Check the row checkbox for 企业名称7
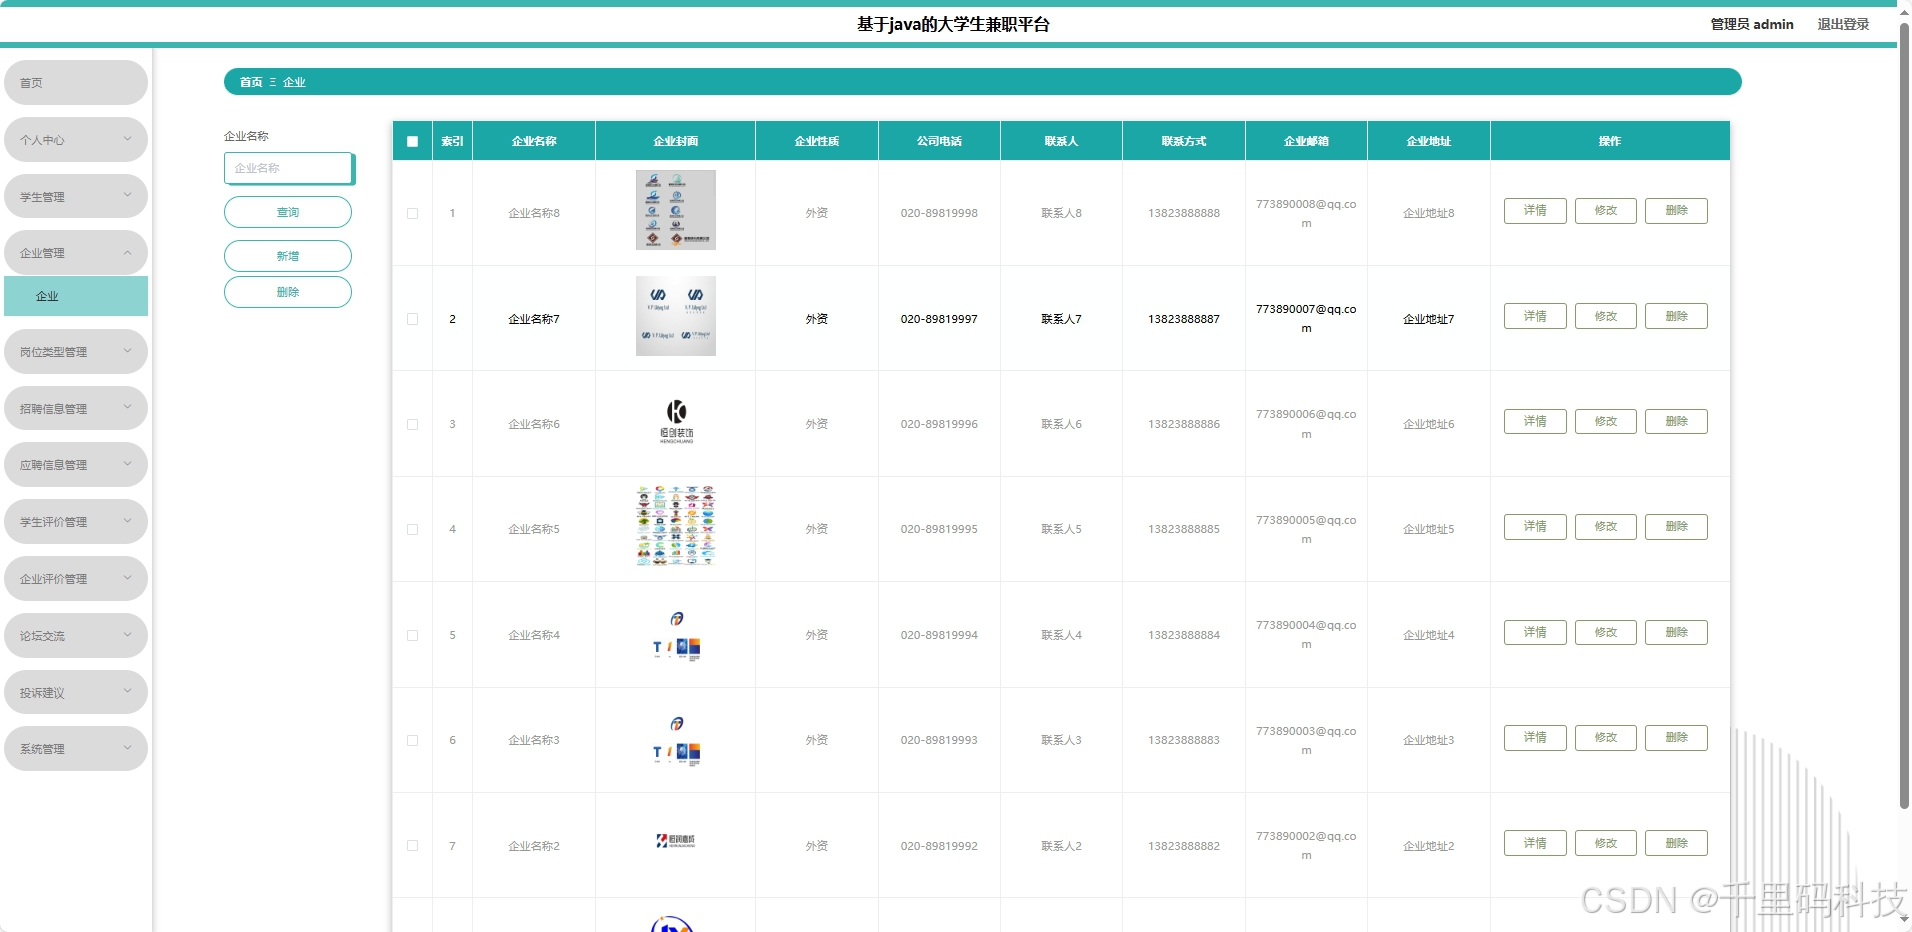 tap(412, 319)
